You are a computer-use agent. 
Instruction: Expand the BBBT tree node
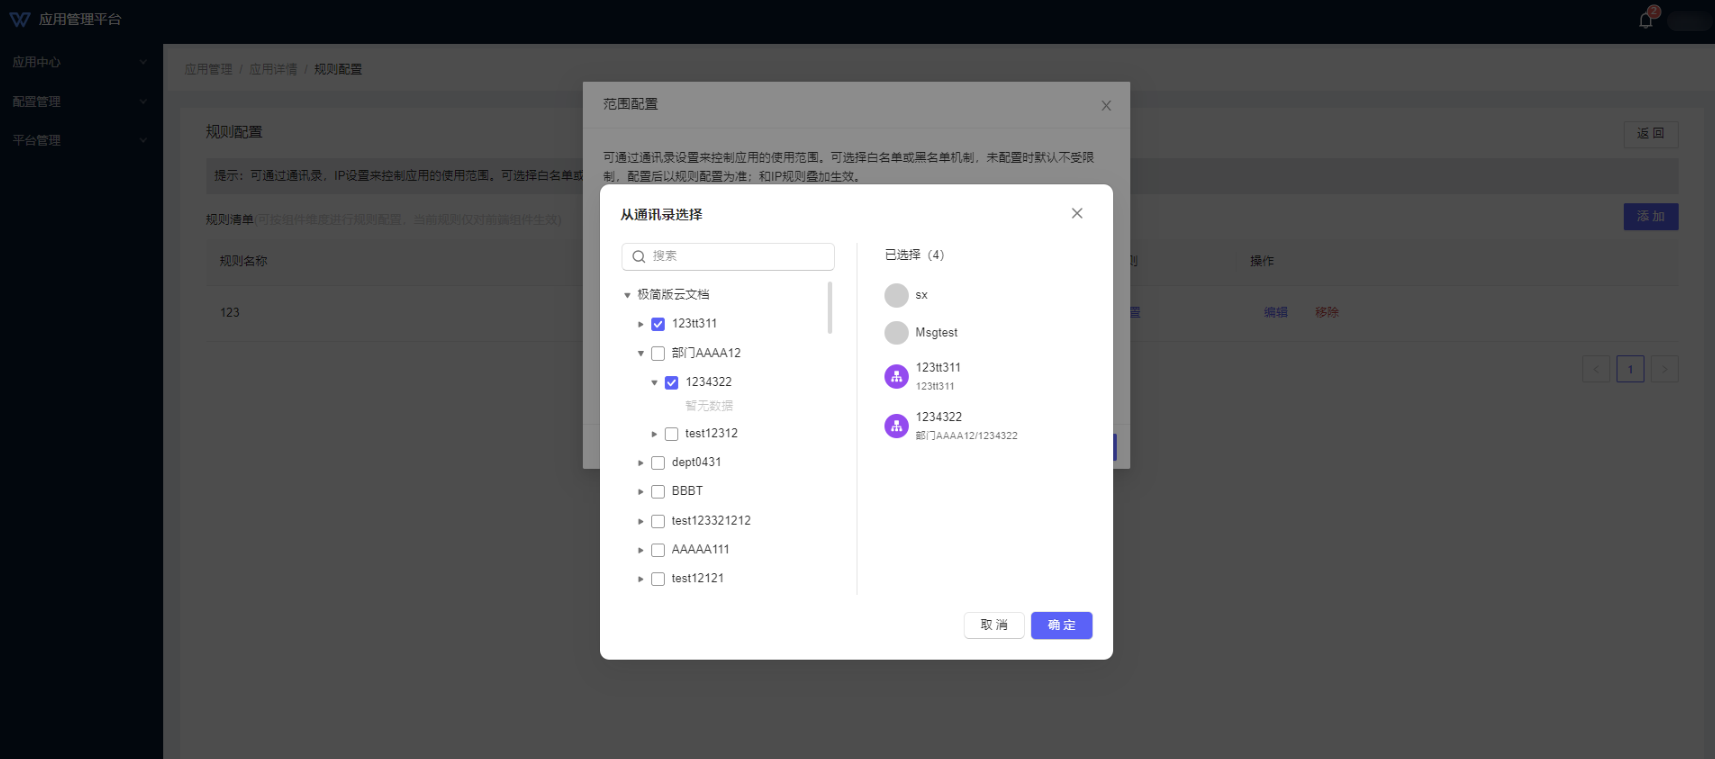[641, 492]
